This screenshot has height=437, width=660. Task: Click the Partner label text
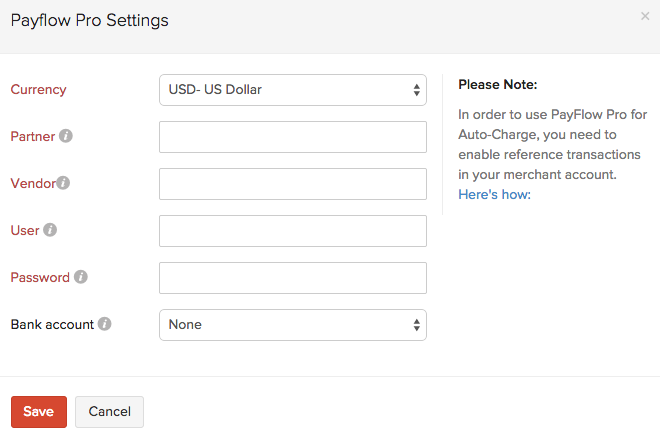pos(32,136)
